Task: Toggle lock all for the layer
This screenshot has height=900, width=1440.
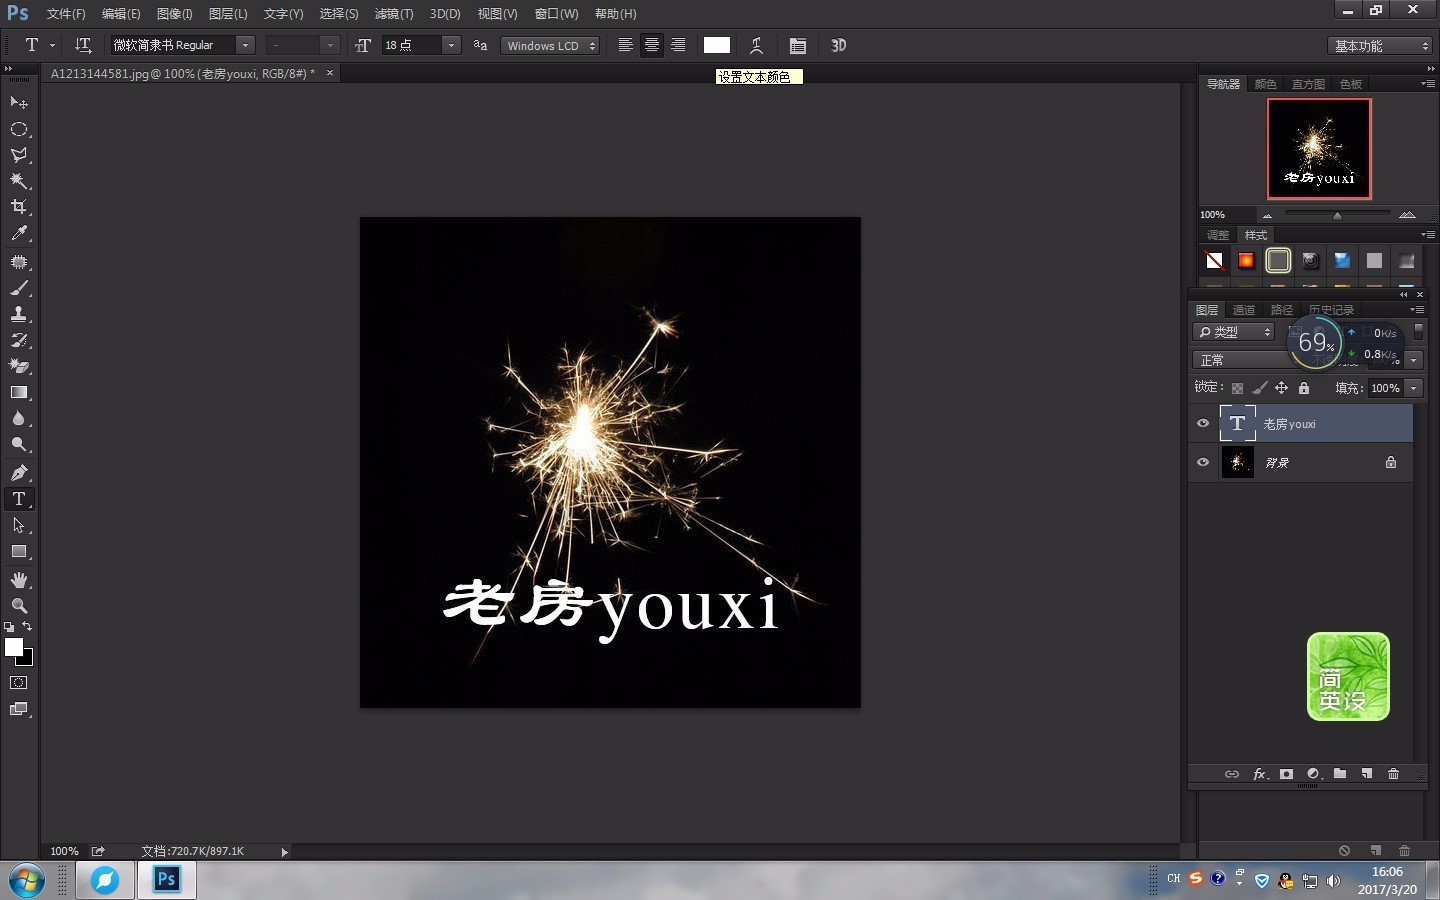Action: pos(1304,388)
